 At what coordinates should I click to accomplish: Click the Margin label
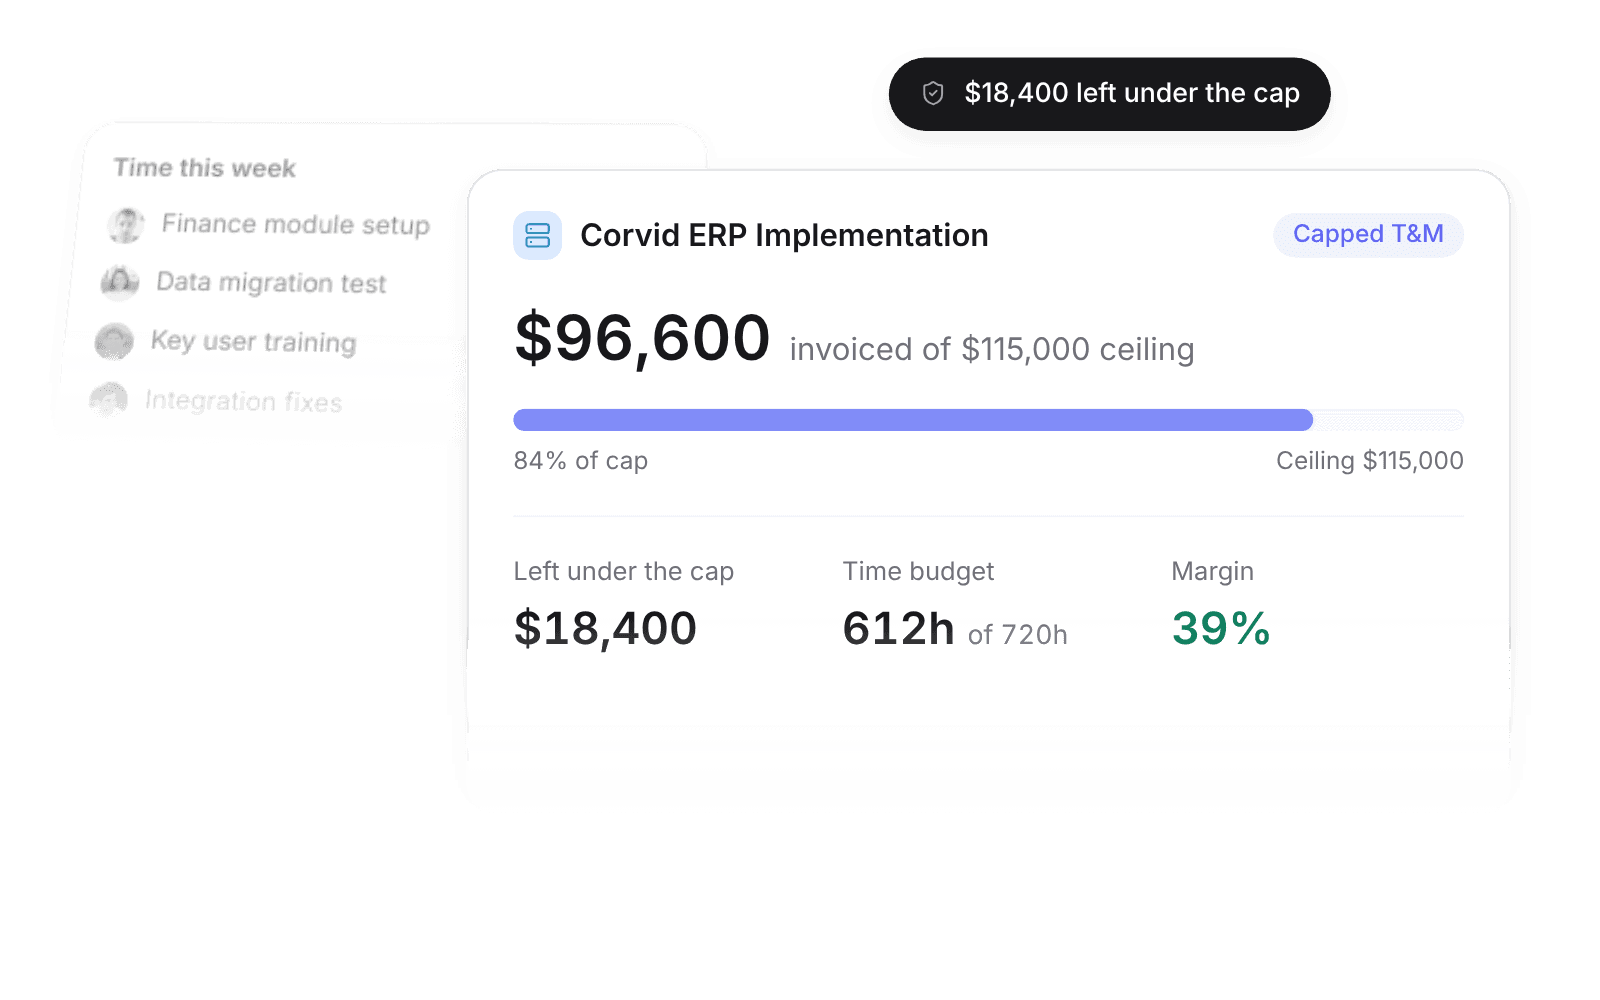[1212, 572]
